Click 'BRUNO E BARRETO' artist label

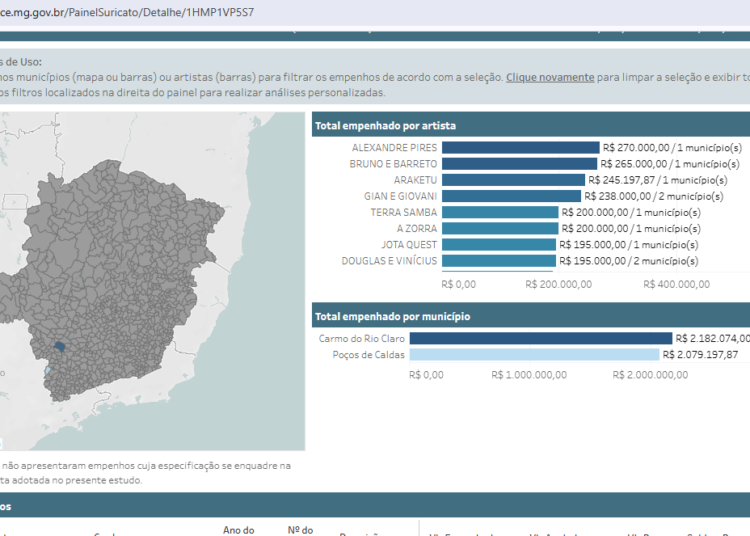[393, 164]
